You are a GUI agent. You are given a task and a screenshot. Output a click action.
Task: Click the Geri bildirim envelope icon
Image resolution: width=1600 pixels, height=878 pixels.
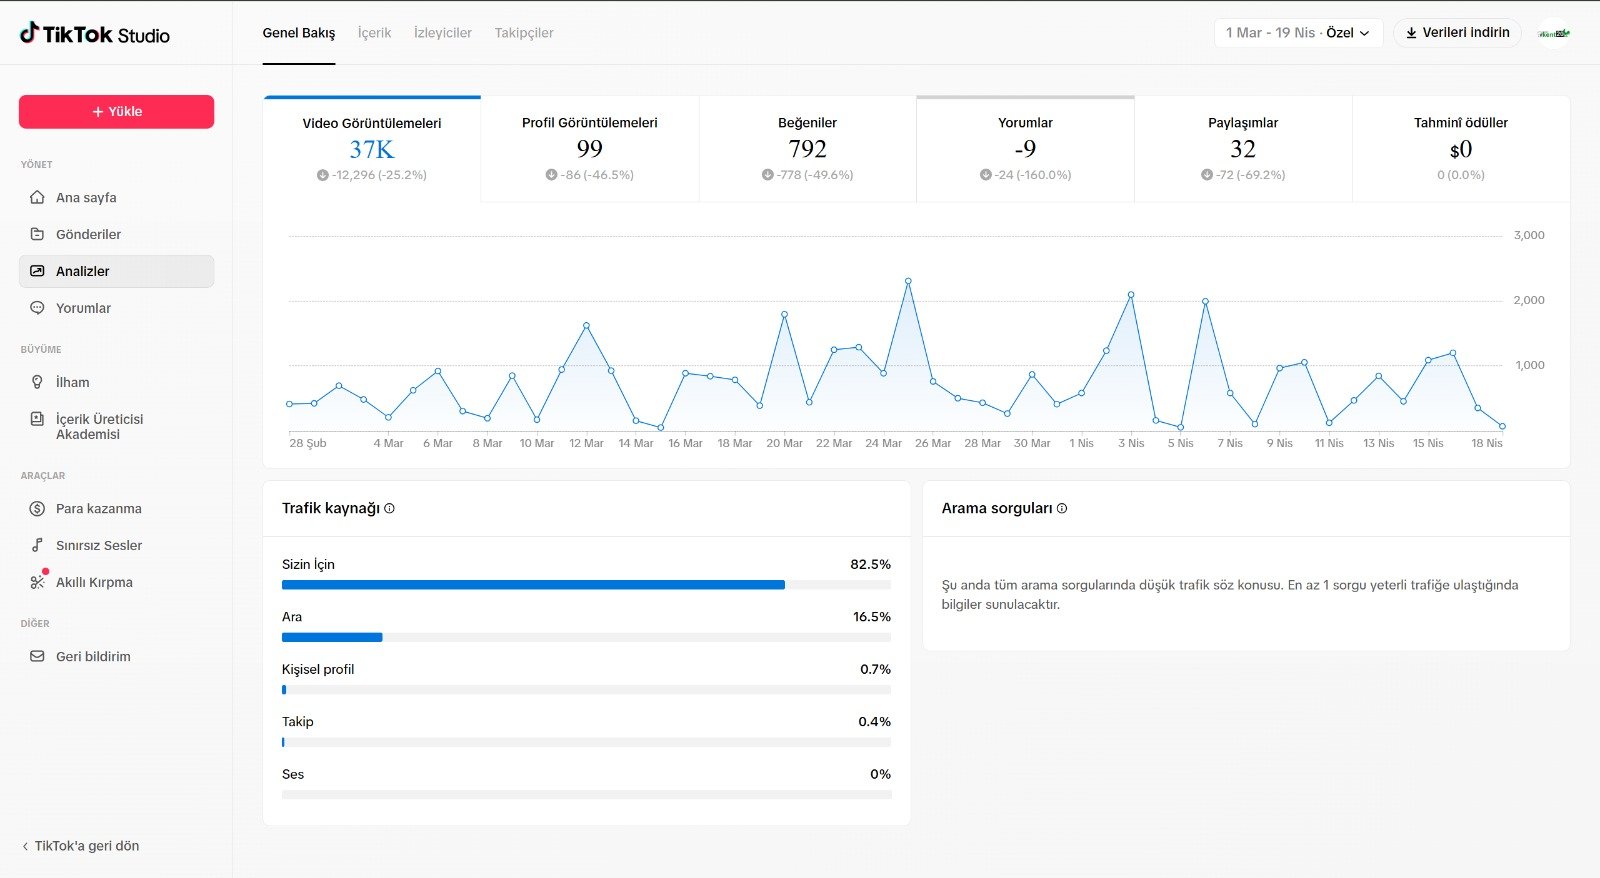coord(37,656)
